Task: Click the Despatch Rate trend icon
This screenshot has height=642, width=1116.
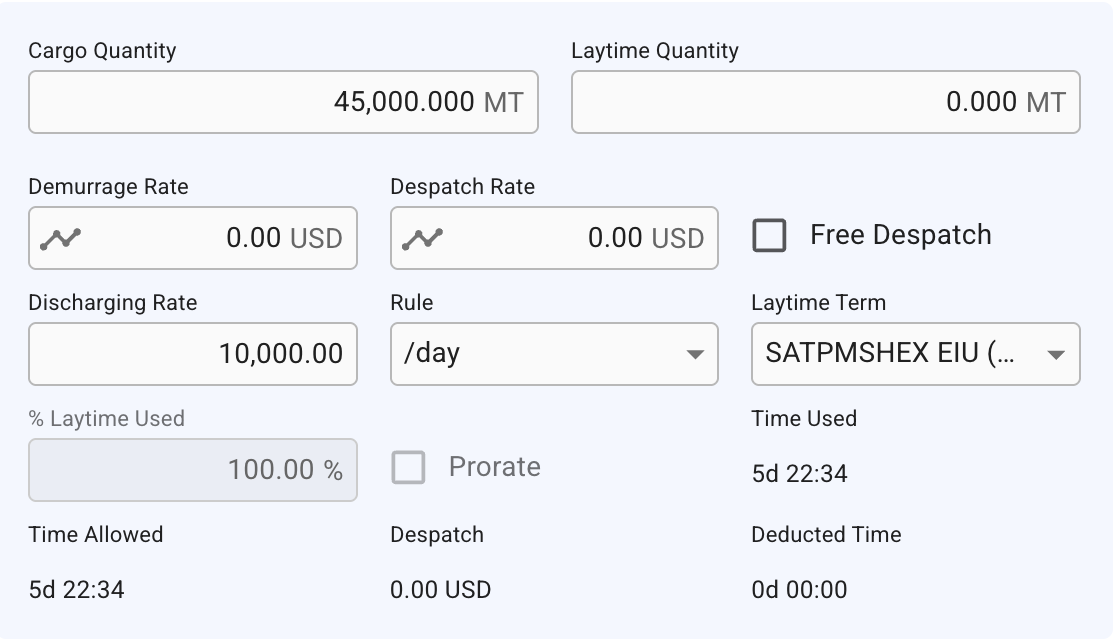Action: 422,238
